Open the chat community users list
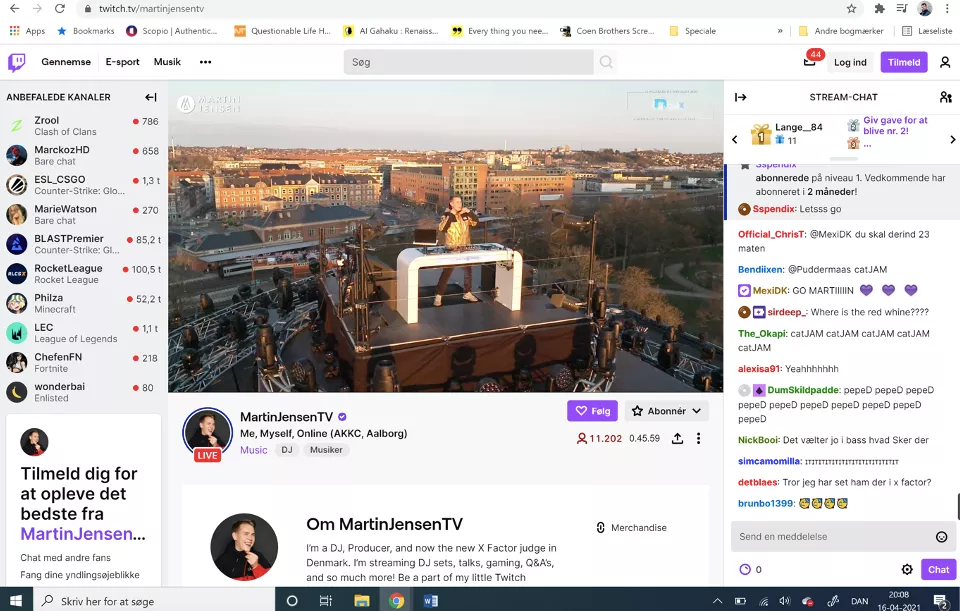This screenshot has height=611, width=960. pos(945,97)
